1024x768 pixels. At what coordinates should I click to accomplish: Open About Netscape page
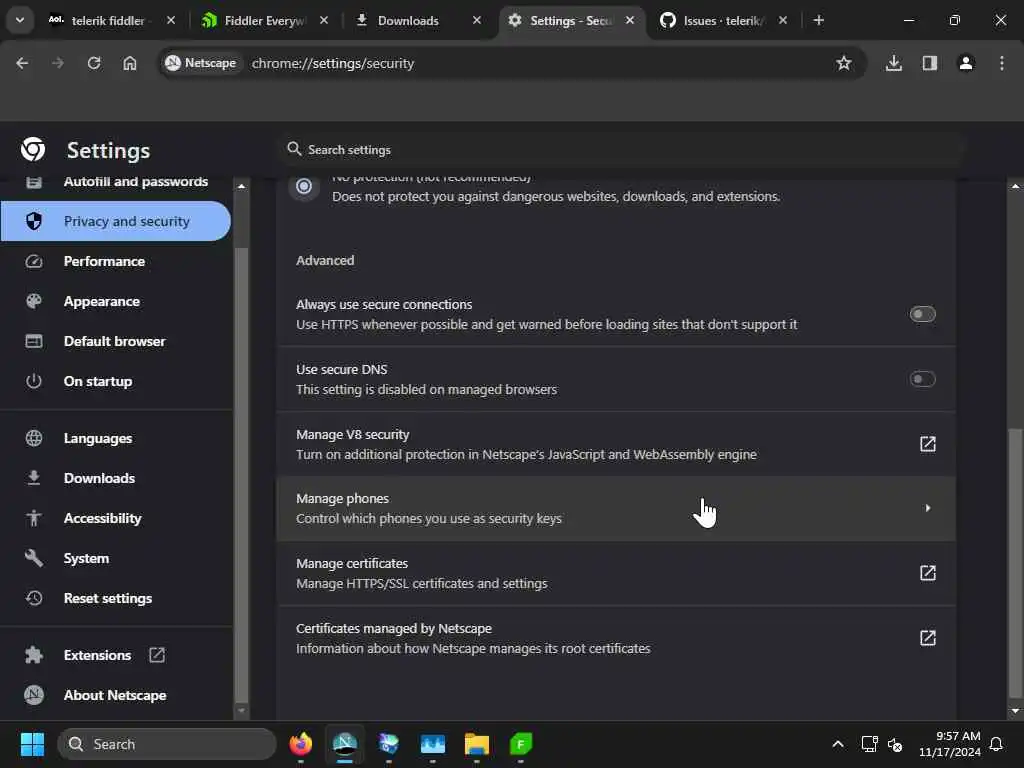click(116, 696)
